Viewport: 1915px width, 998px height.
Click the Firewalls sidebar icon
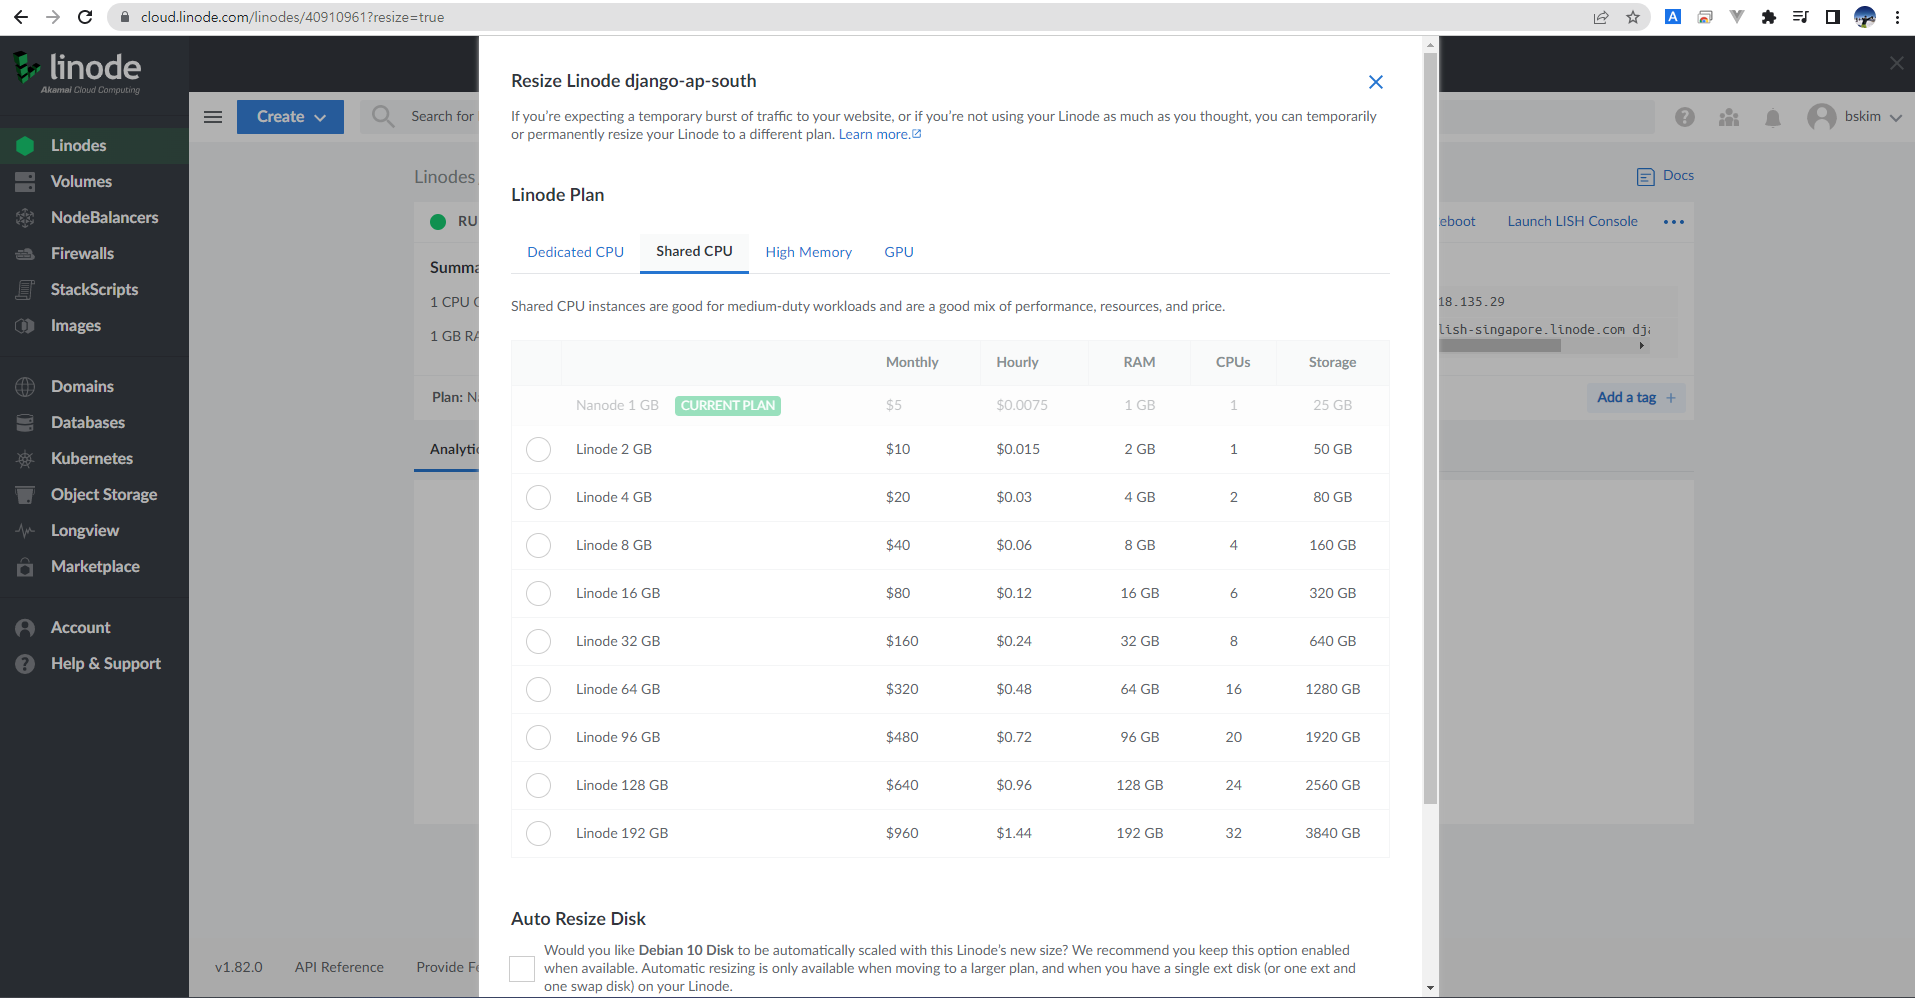coord(25,254)
